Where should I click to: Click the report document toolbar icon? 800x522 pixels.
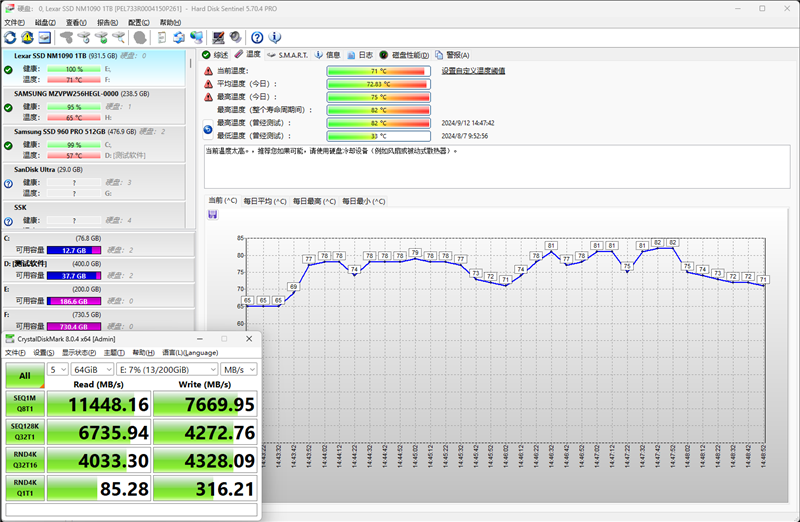pyautogui.click(x=162, y=37)
